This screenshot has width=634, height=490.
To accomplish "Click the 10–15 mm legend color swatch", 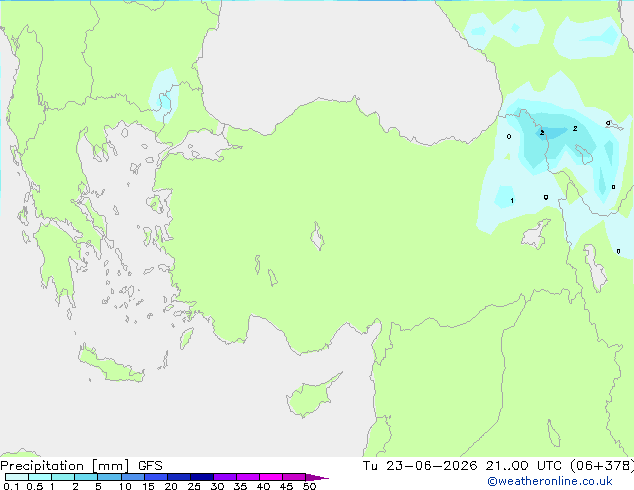I will [132, 477].
